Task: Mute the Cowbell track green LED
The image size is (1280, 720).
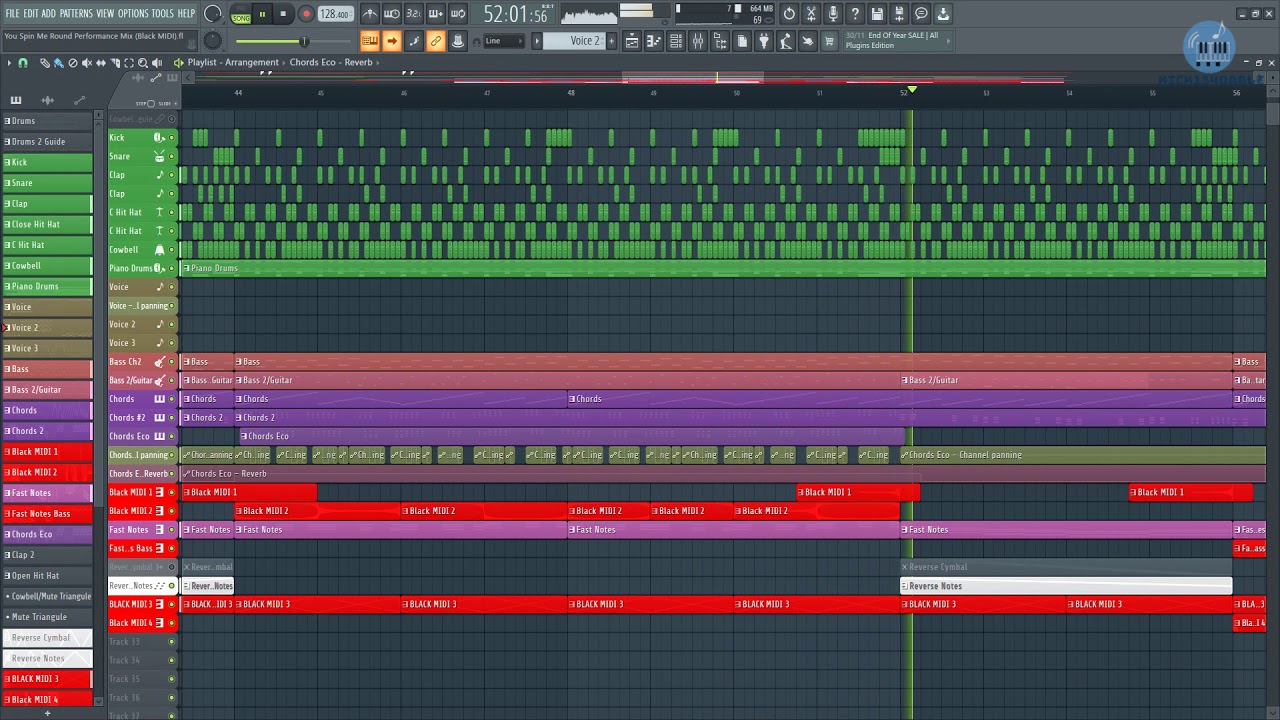Action: point(171,249)
